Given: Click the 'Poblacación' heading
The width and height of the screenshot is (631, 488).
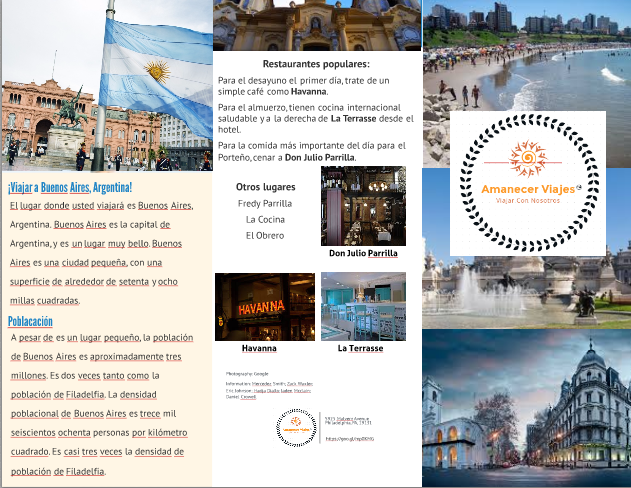Looking at the screenshot, I should point(30,321).
